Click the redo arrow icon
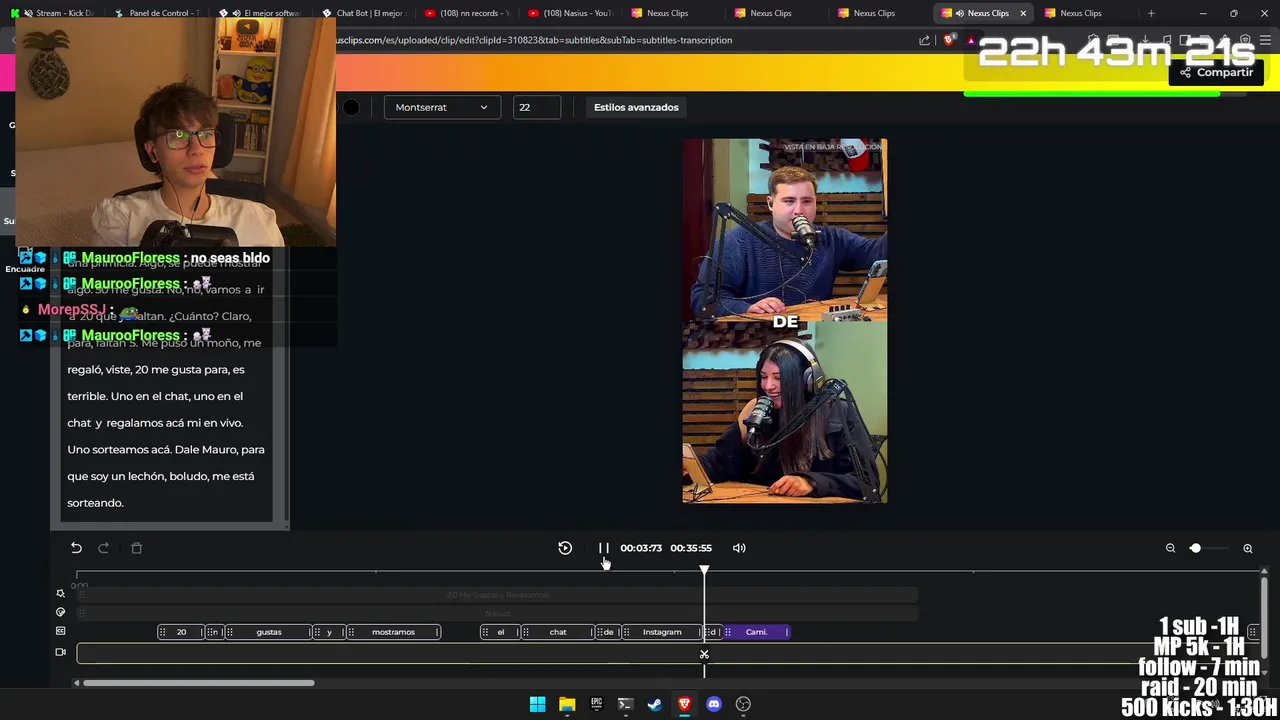 click(103, 548)
